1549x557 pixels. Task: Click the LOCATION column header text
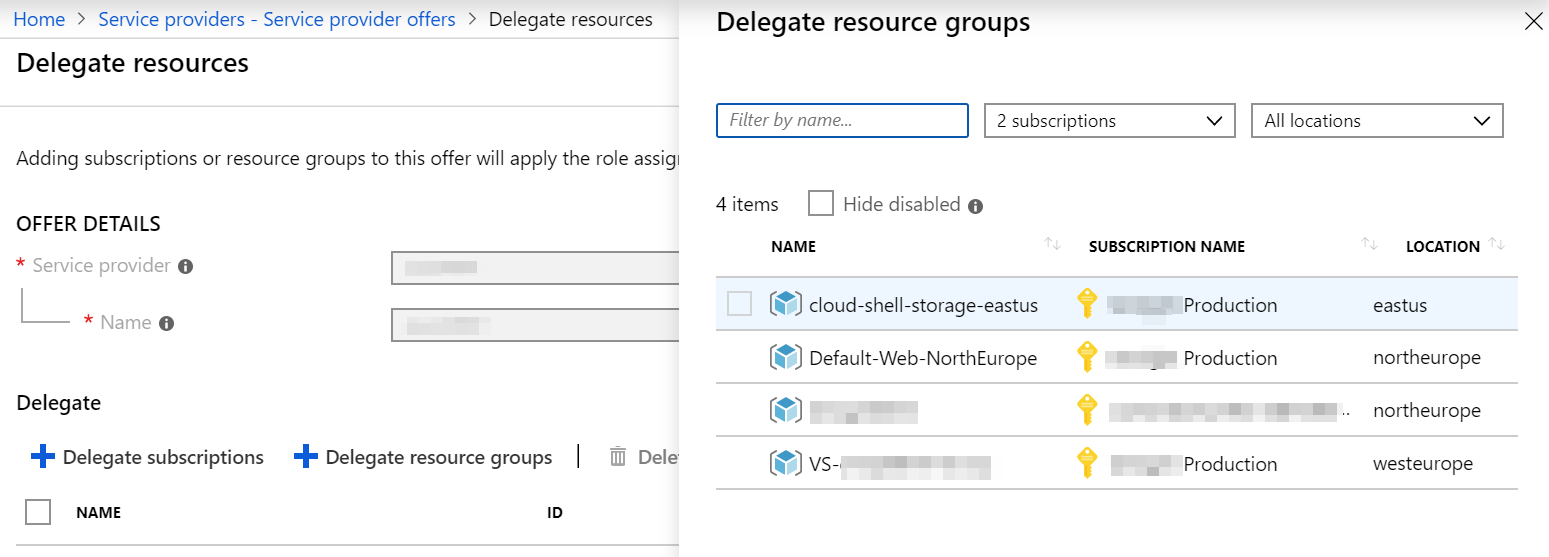1442,246
